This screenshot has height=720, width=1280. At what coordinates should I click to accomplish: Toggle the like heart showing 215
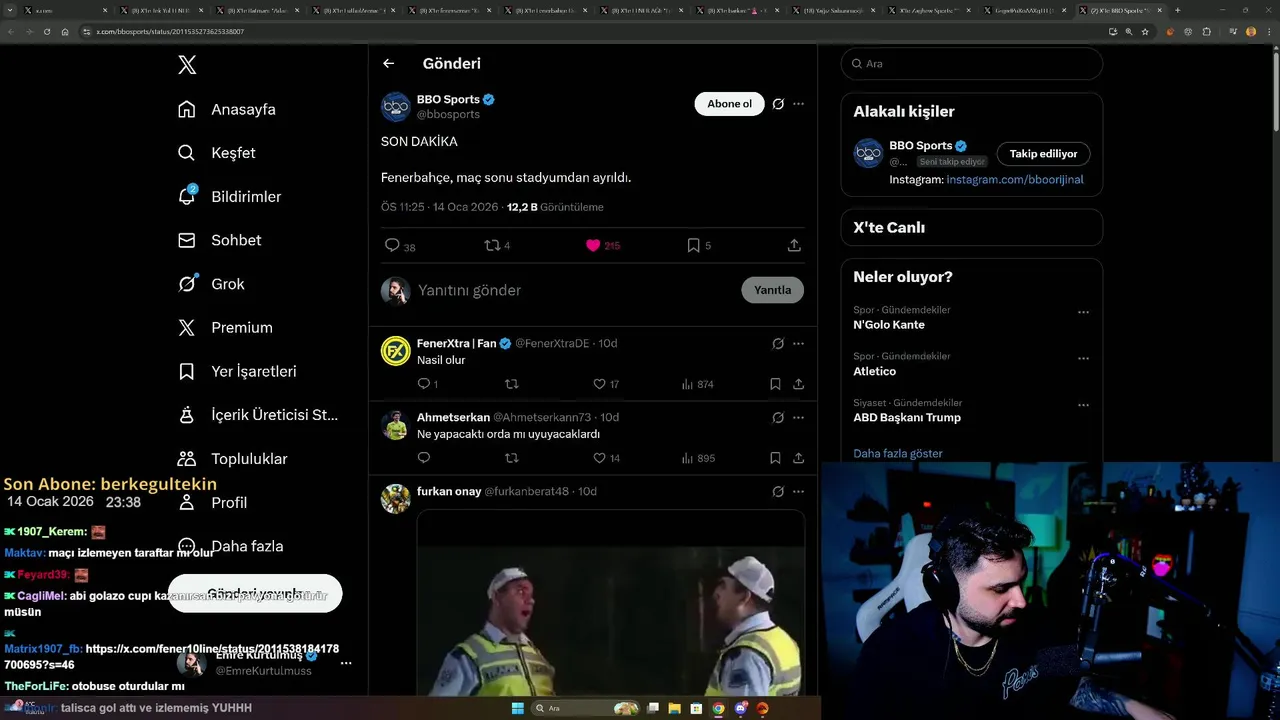(x=593, y=245)
